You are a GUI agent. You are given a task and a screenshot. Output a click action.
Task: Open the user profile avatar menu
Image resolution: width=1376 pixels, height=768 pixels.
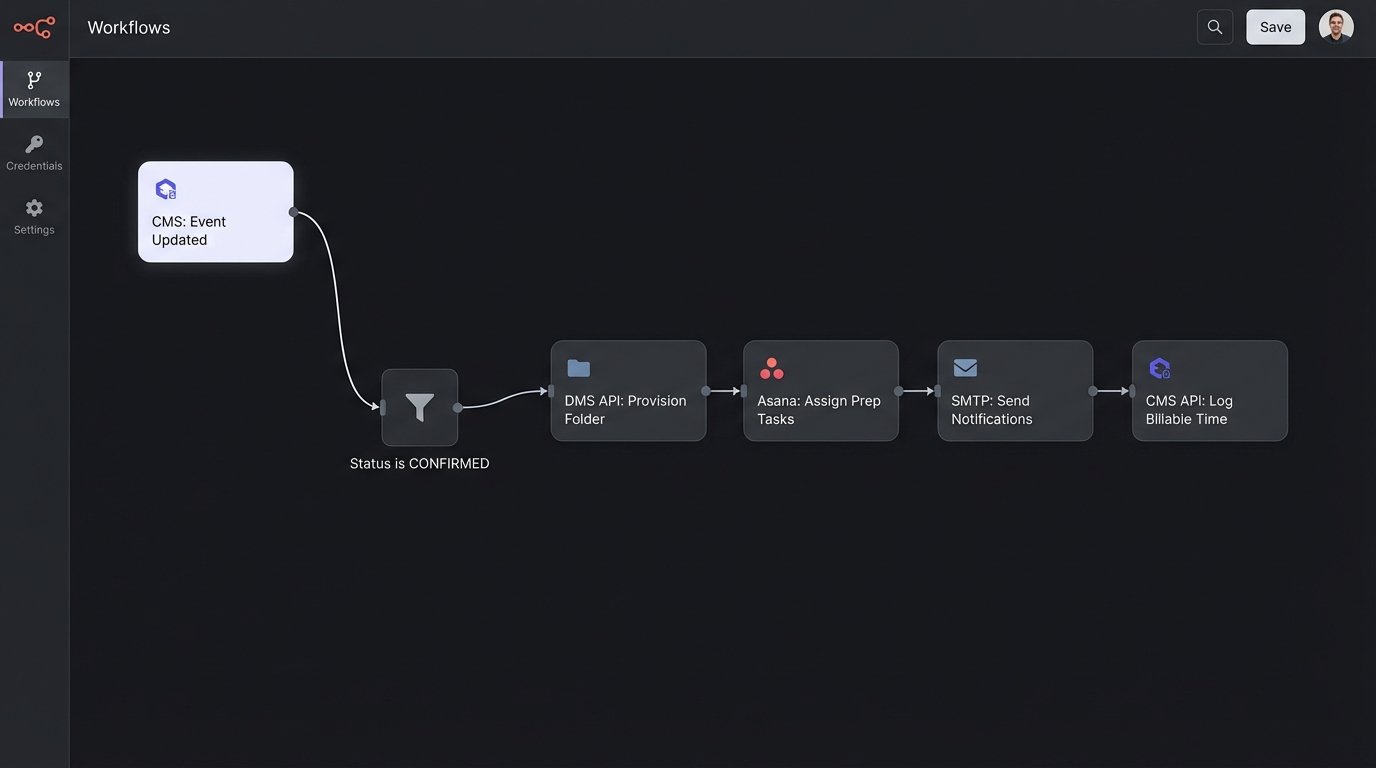1335,26
